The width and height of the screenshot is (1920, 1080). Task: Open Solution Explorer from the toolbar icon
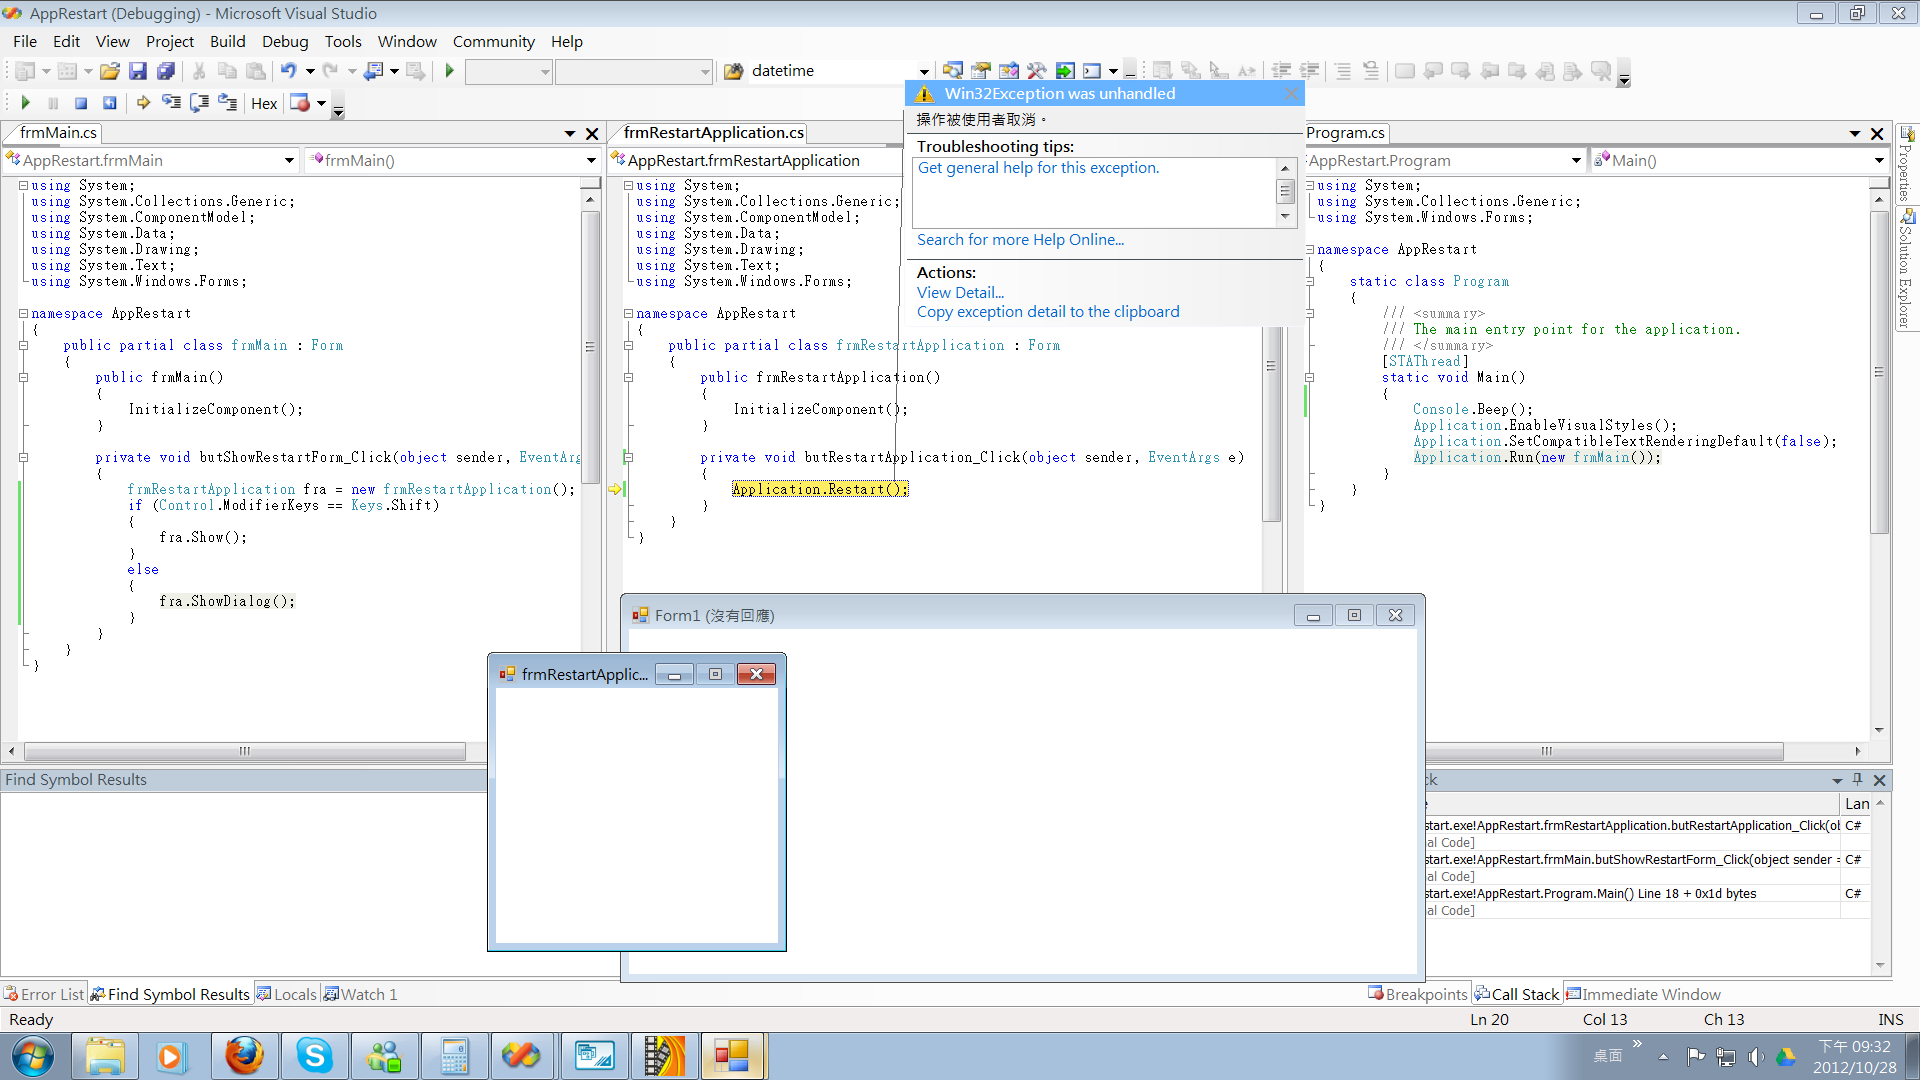point(953,71)
